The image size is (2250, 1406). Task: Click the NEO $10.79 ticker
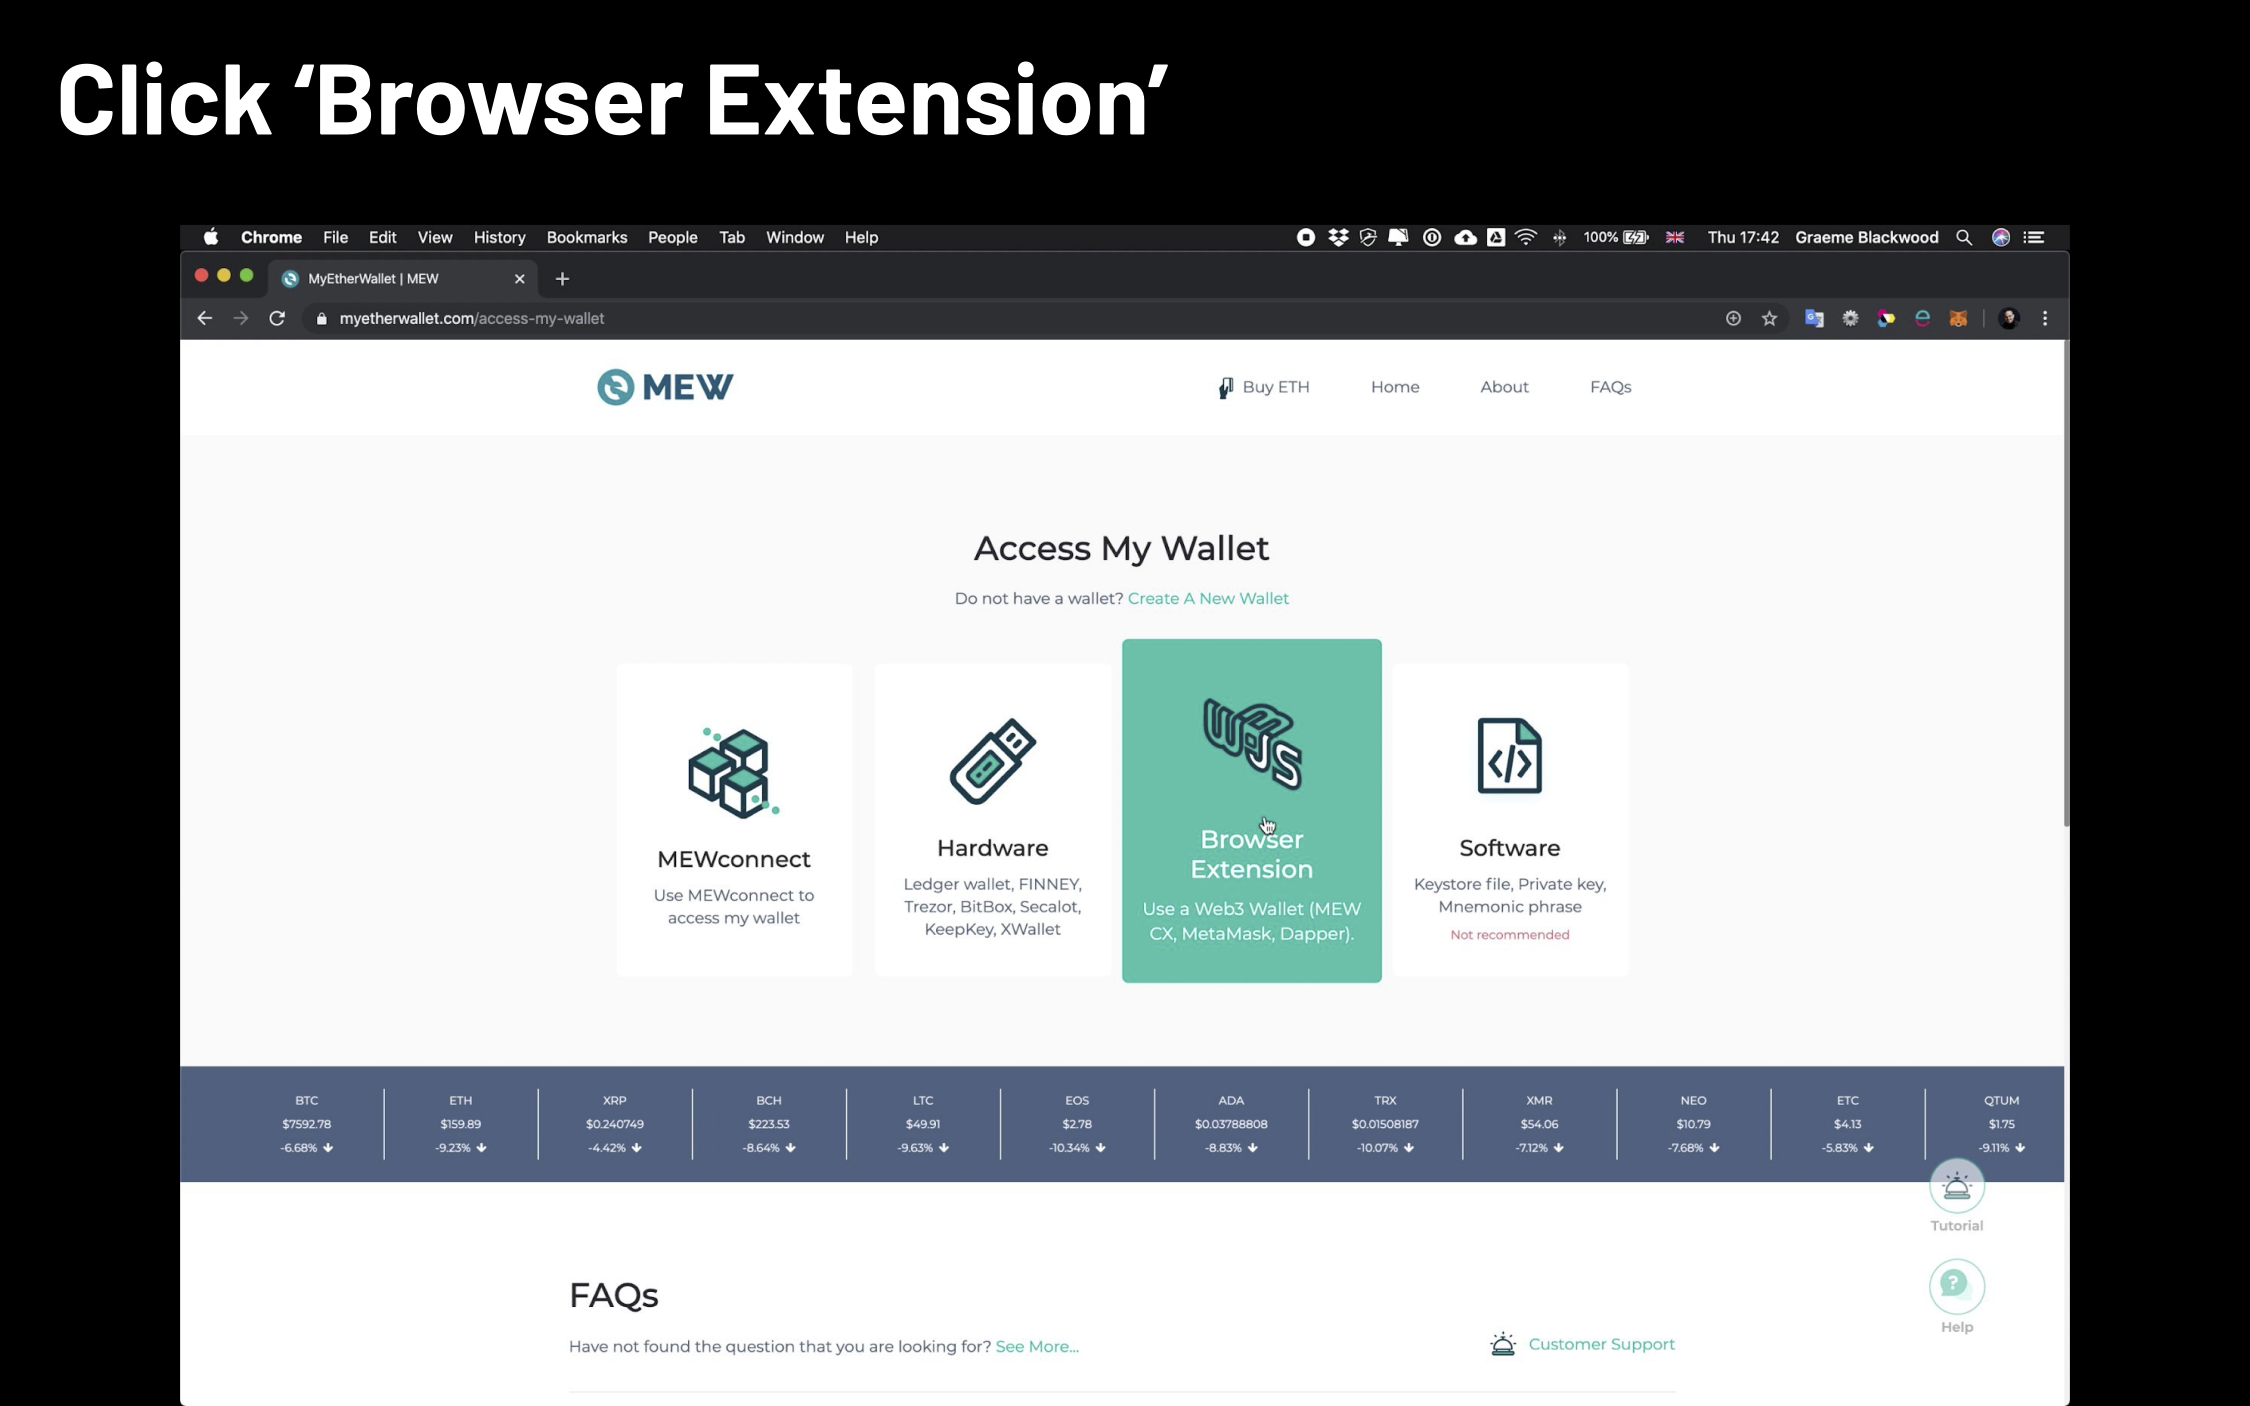point(1693,1124)
